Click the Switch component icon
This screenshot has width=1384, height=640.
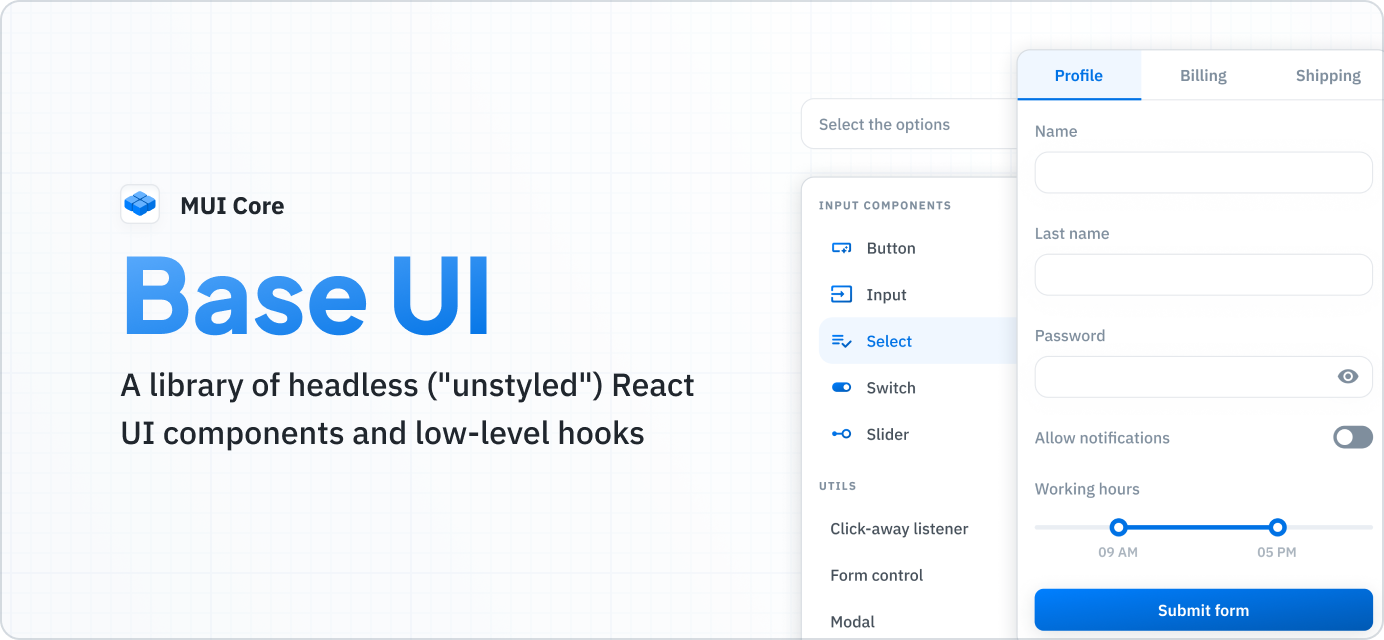click(x=839, y=388)
